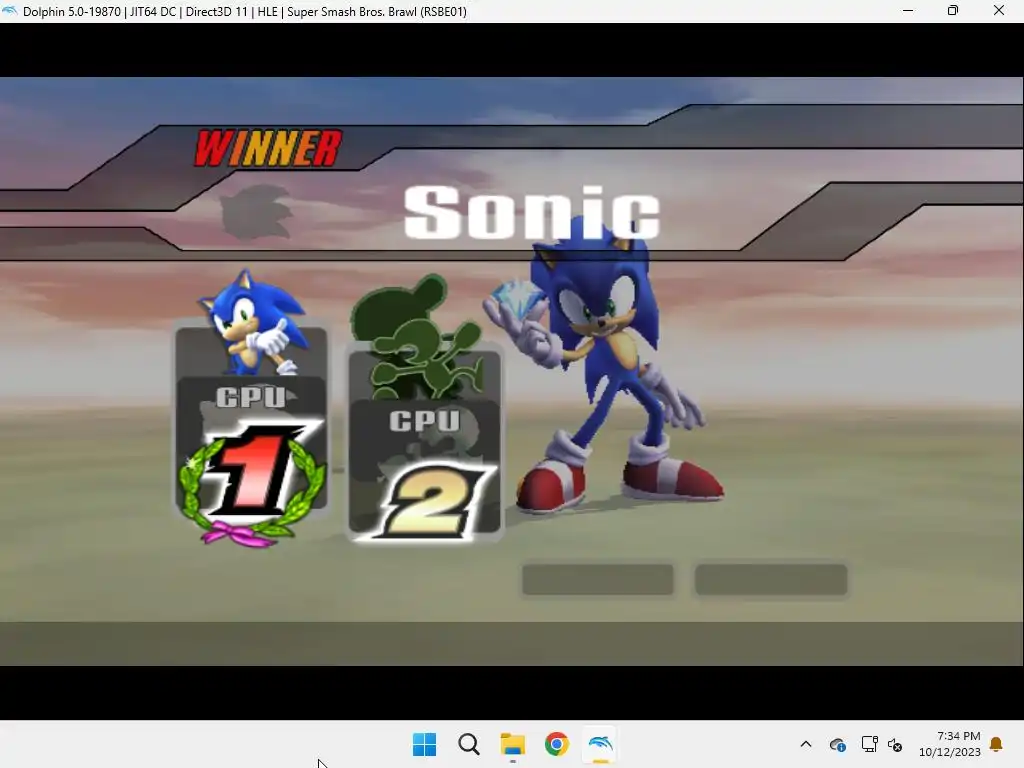Click the first empty player results slot
The image size is (1024, 768).
[x=598, y=580]
